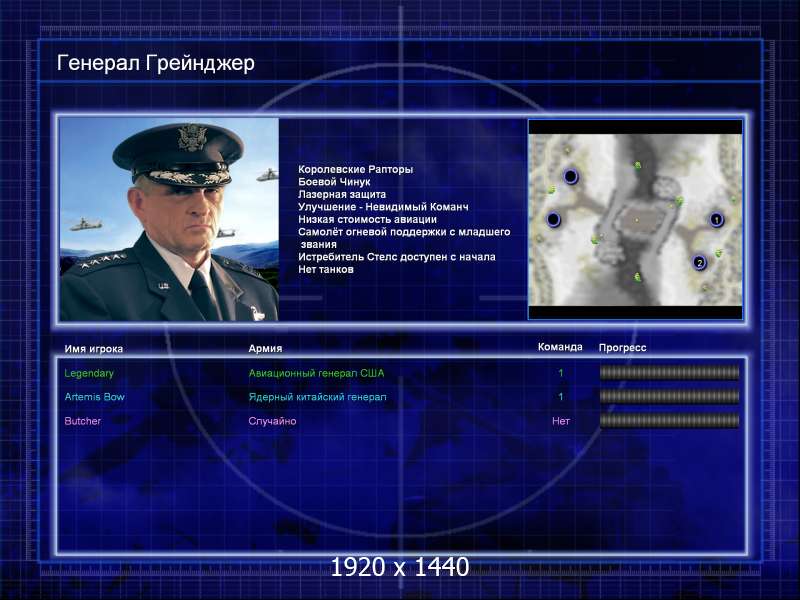This screenshot has height=600, width=800.
Task: Click 'Авиационный генерал США' army label
Action: (x=316, y=373)
